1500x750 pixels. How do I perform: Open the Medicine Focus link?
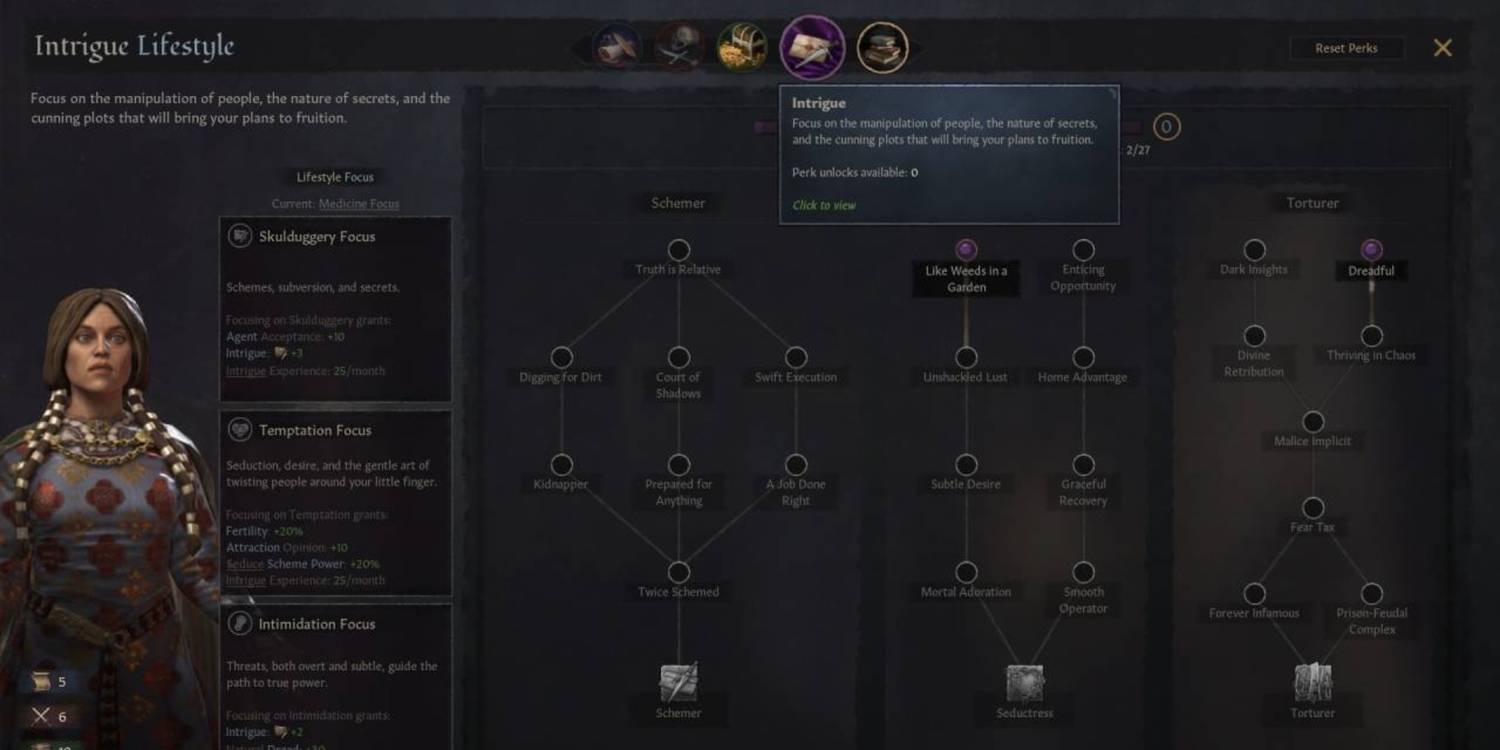tap(358, 204)
